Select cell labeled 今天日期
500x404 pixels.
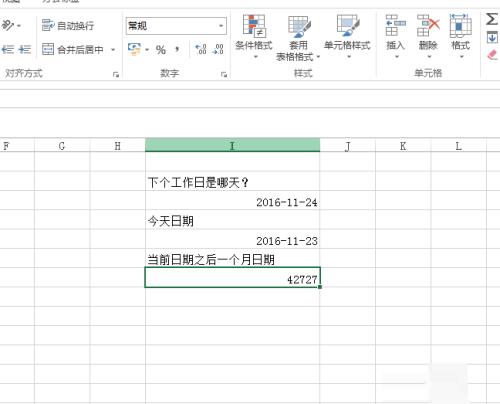(x=232, y=220)
